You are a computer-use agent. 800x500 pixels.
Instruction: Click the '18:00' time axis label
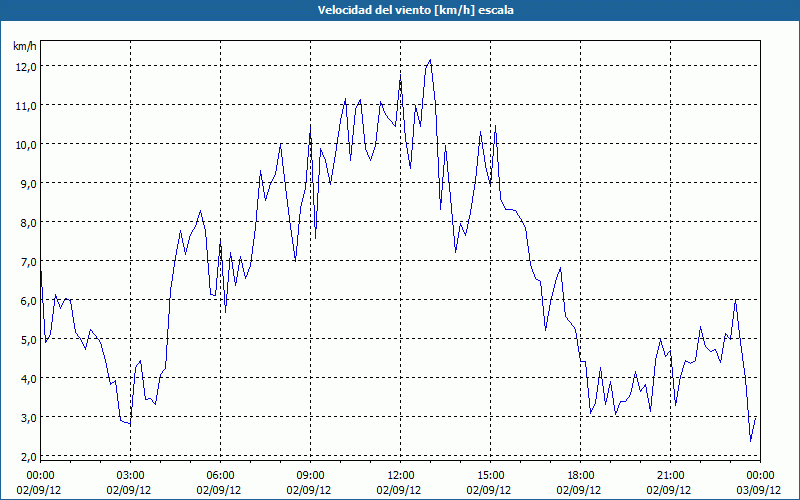[581, 476]
